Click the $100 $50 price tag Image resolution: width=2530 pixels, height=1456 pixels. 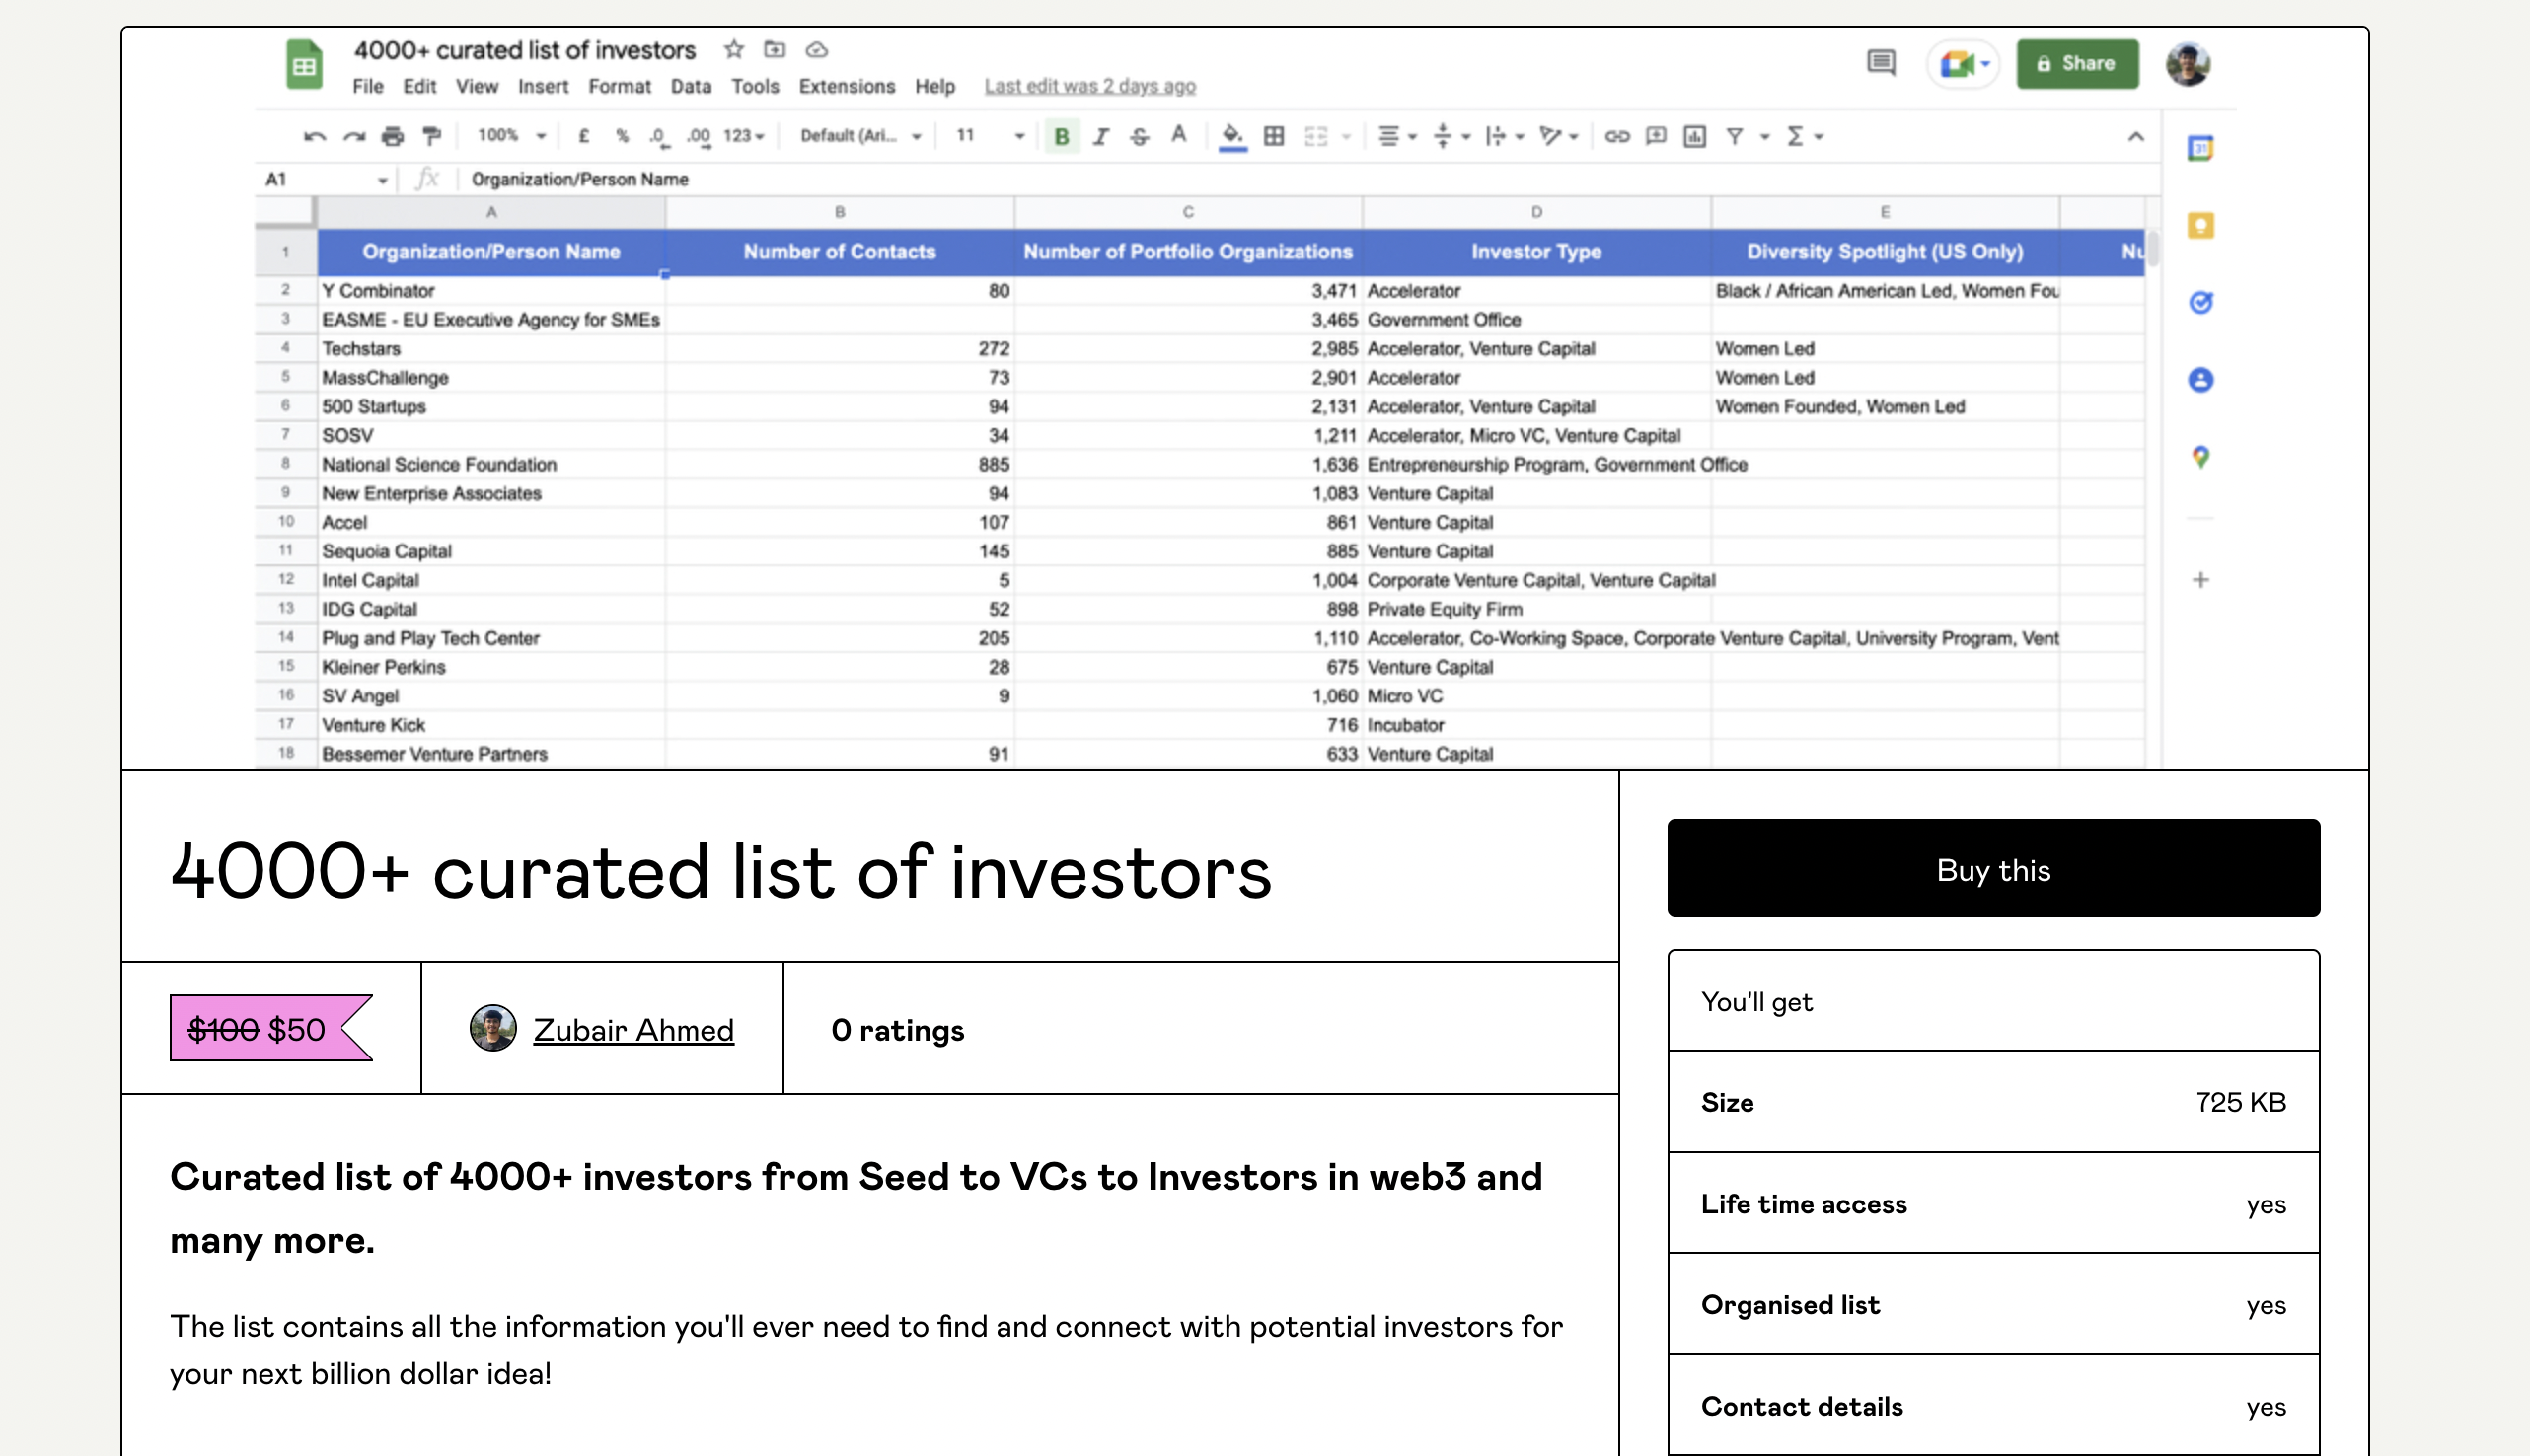tap(270, 1028)
